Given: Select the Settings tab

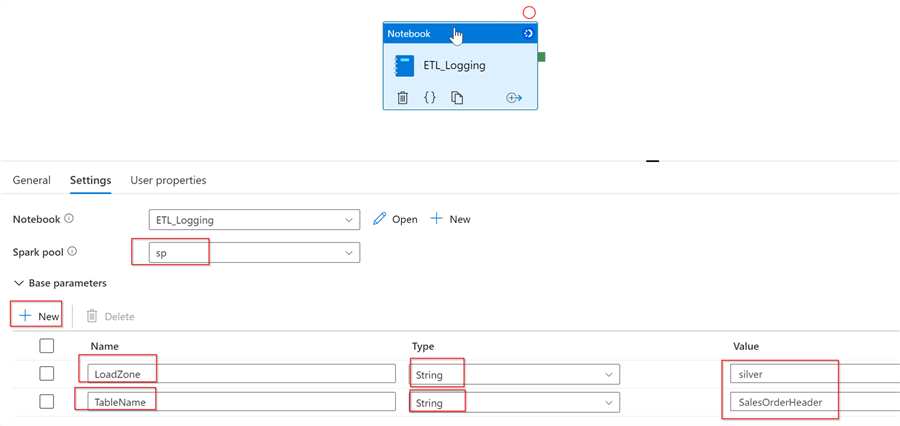Looking at the screenshot, I should point(91,180).
